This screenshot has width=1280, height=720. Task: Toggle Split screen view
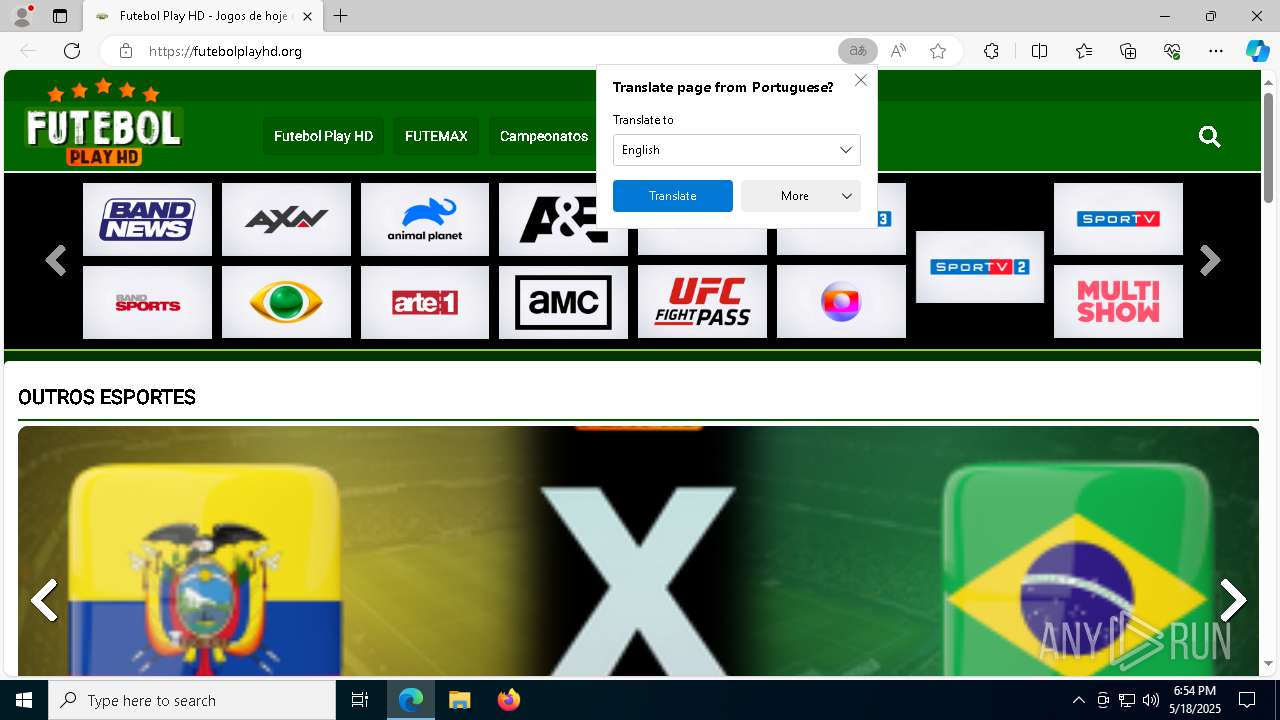coord(1039,51)
